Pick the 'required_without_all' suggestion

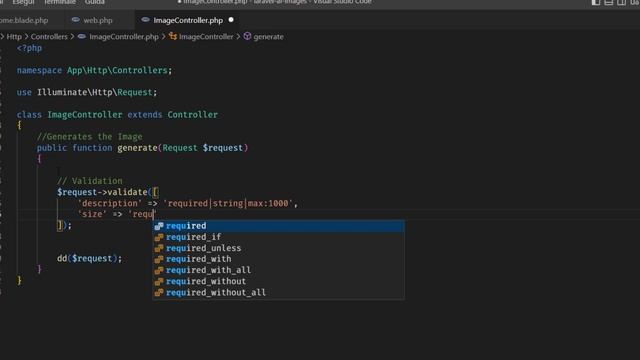click(278, 292)
